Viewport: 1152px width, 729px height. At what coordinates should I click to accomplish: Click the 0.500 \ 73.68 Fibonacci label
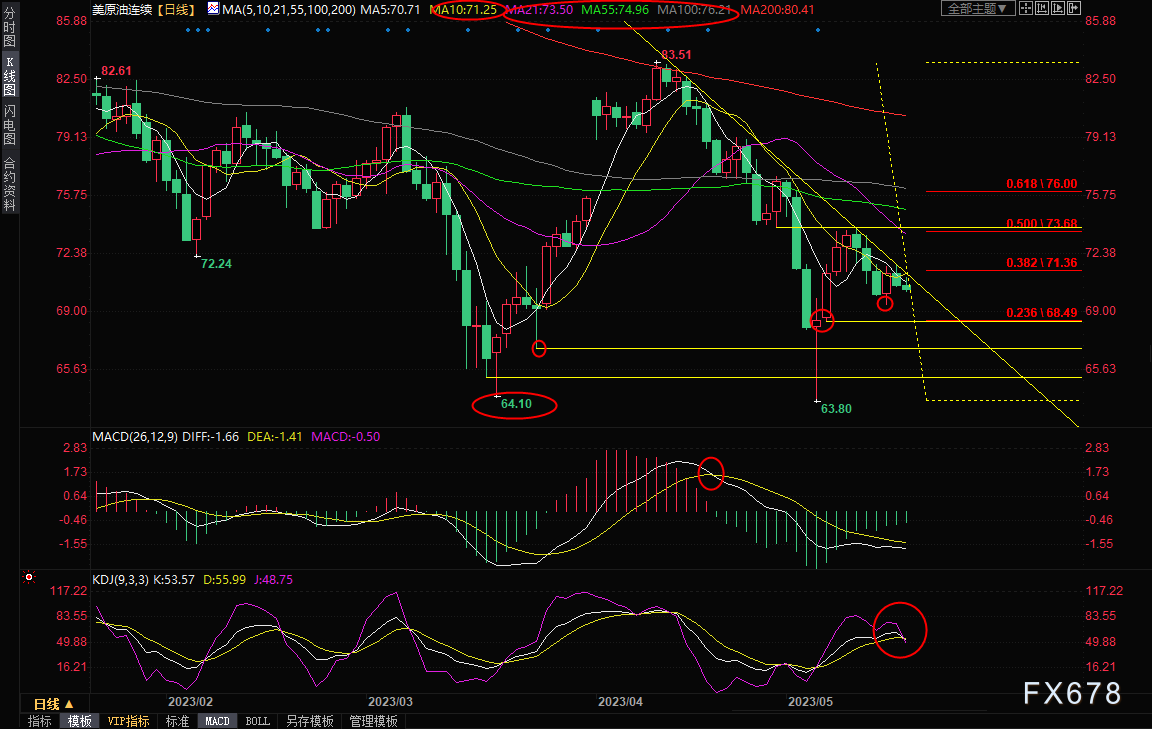pyautogui.click(x=1042, y=223)
